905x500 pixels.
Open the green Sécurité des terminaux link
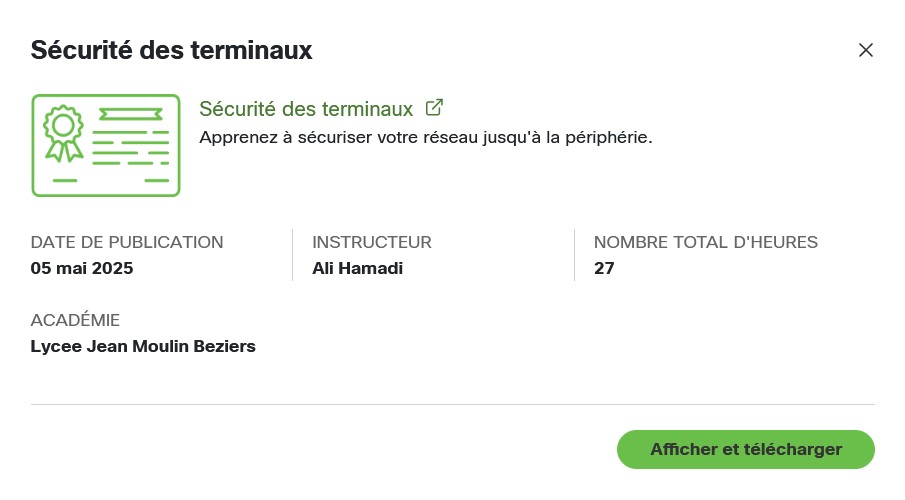(306, 108)
